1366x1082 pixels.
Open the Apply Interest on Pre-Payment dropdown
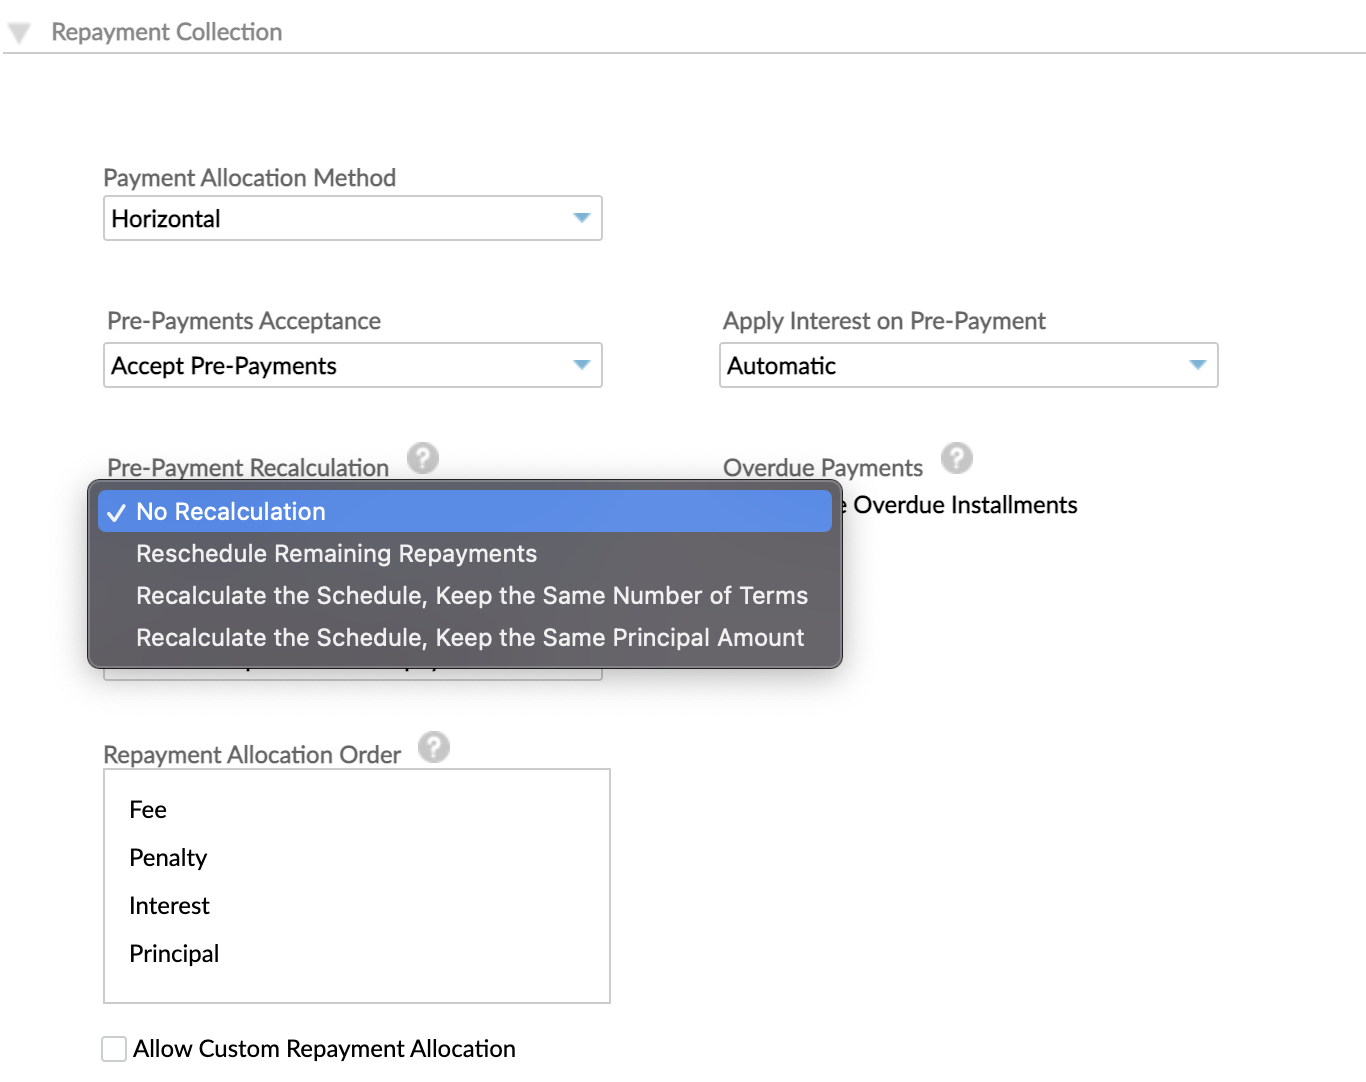(968, 366)
